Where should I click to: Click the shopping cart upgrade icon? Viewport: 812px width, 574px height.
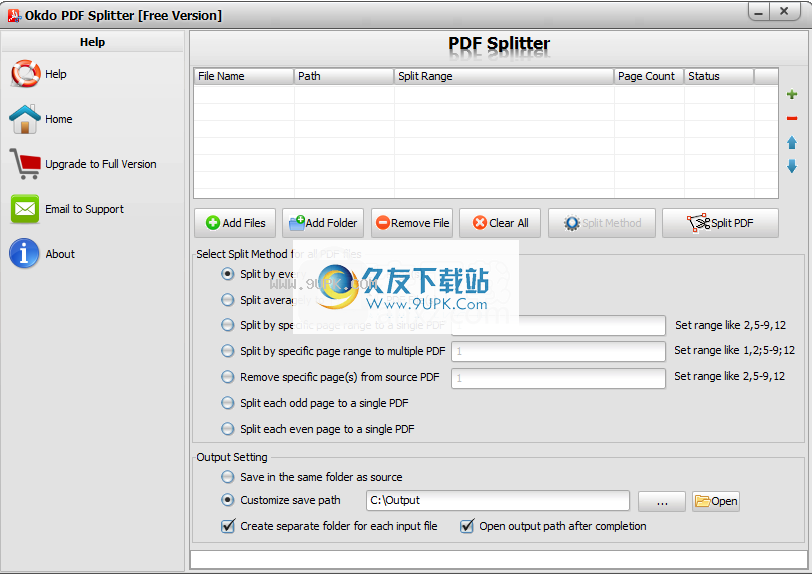click(25, 164)
